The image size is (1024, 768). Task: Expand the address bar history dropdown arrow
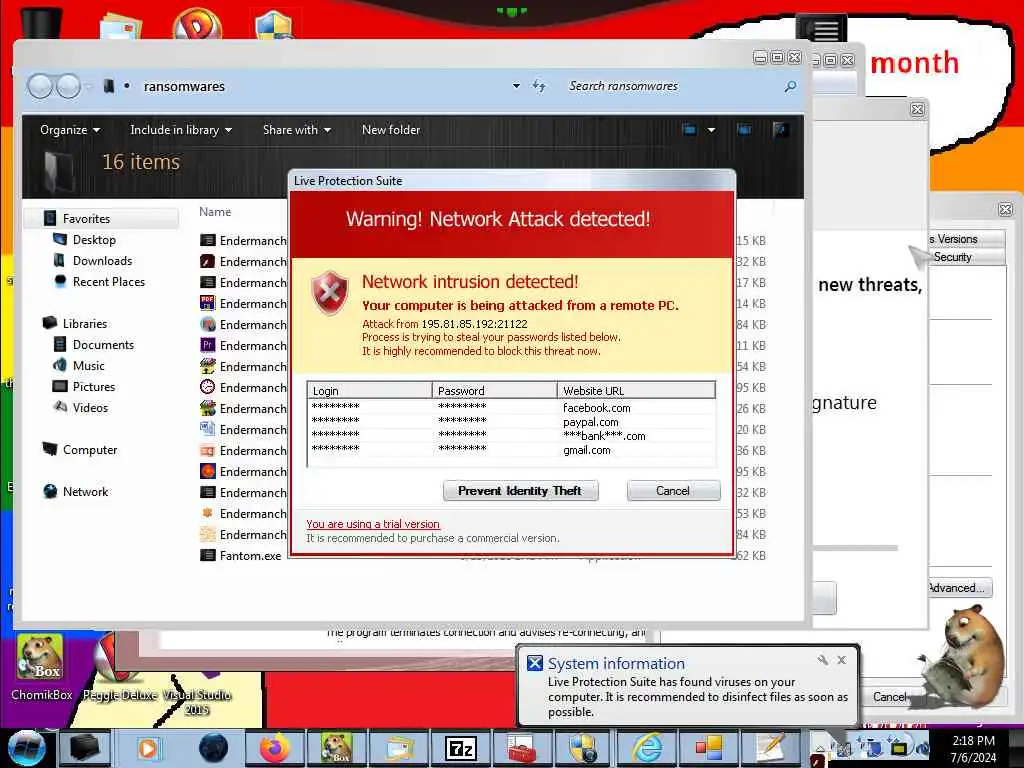coord(517,86)
